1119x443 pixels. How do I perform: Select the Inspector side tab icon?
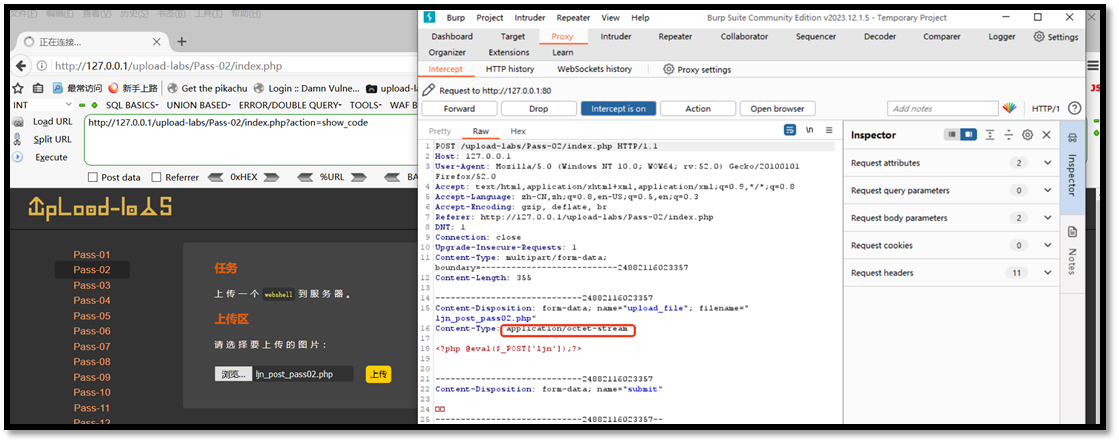pos(1072,138)
